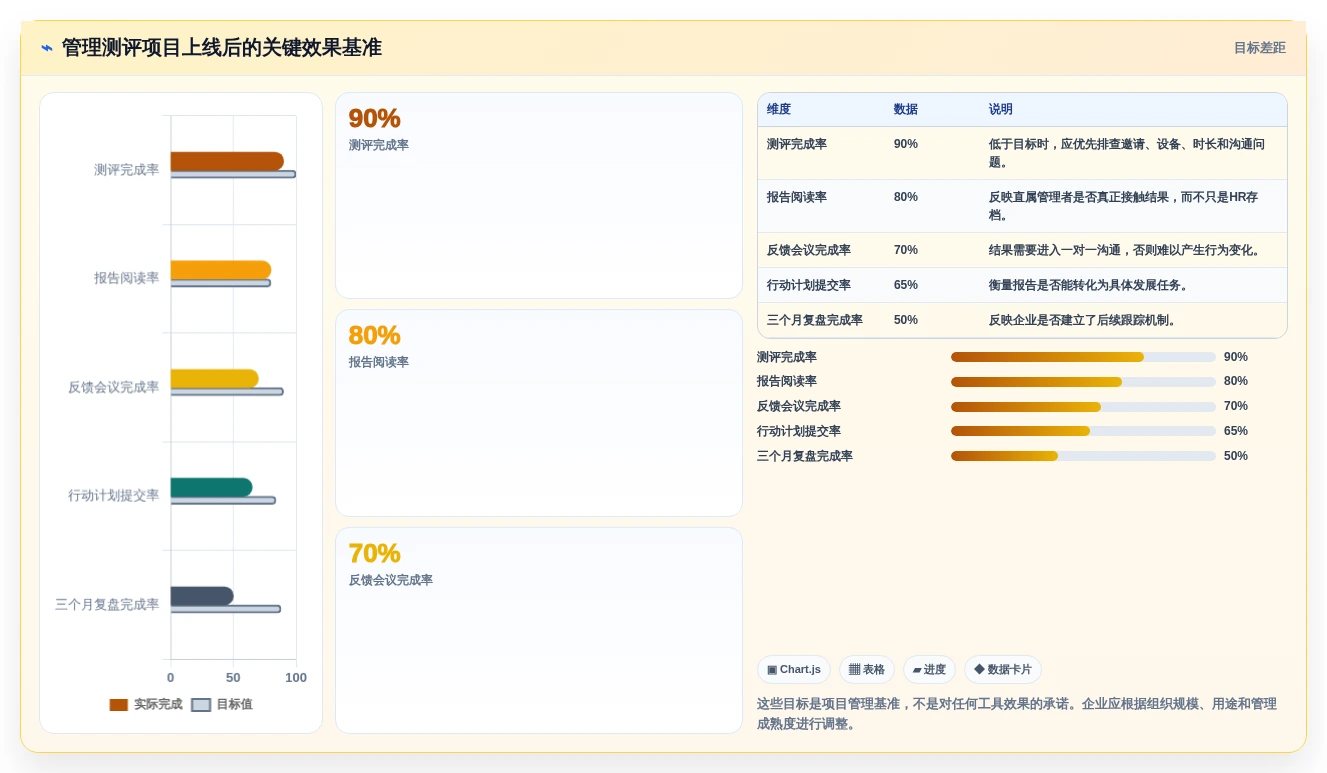Viewport: 1327px width, 773px height.
Task: Click the 三个月复盘完成率 progress bar
Action: pyautogui.click(x=1083, y=456)
